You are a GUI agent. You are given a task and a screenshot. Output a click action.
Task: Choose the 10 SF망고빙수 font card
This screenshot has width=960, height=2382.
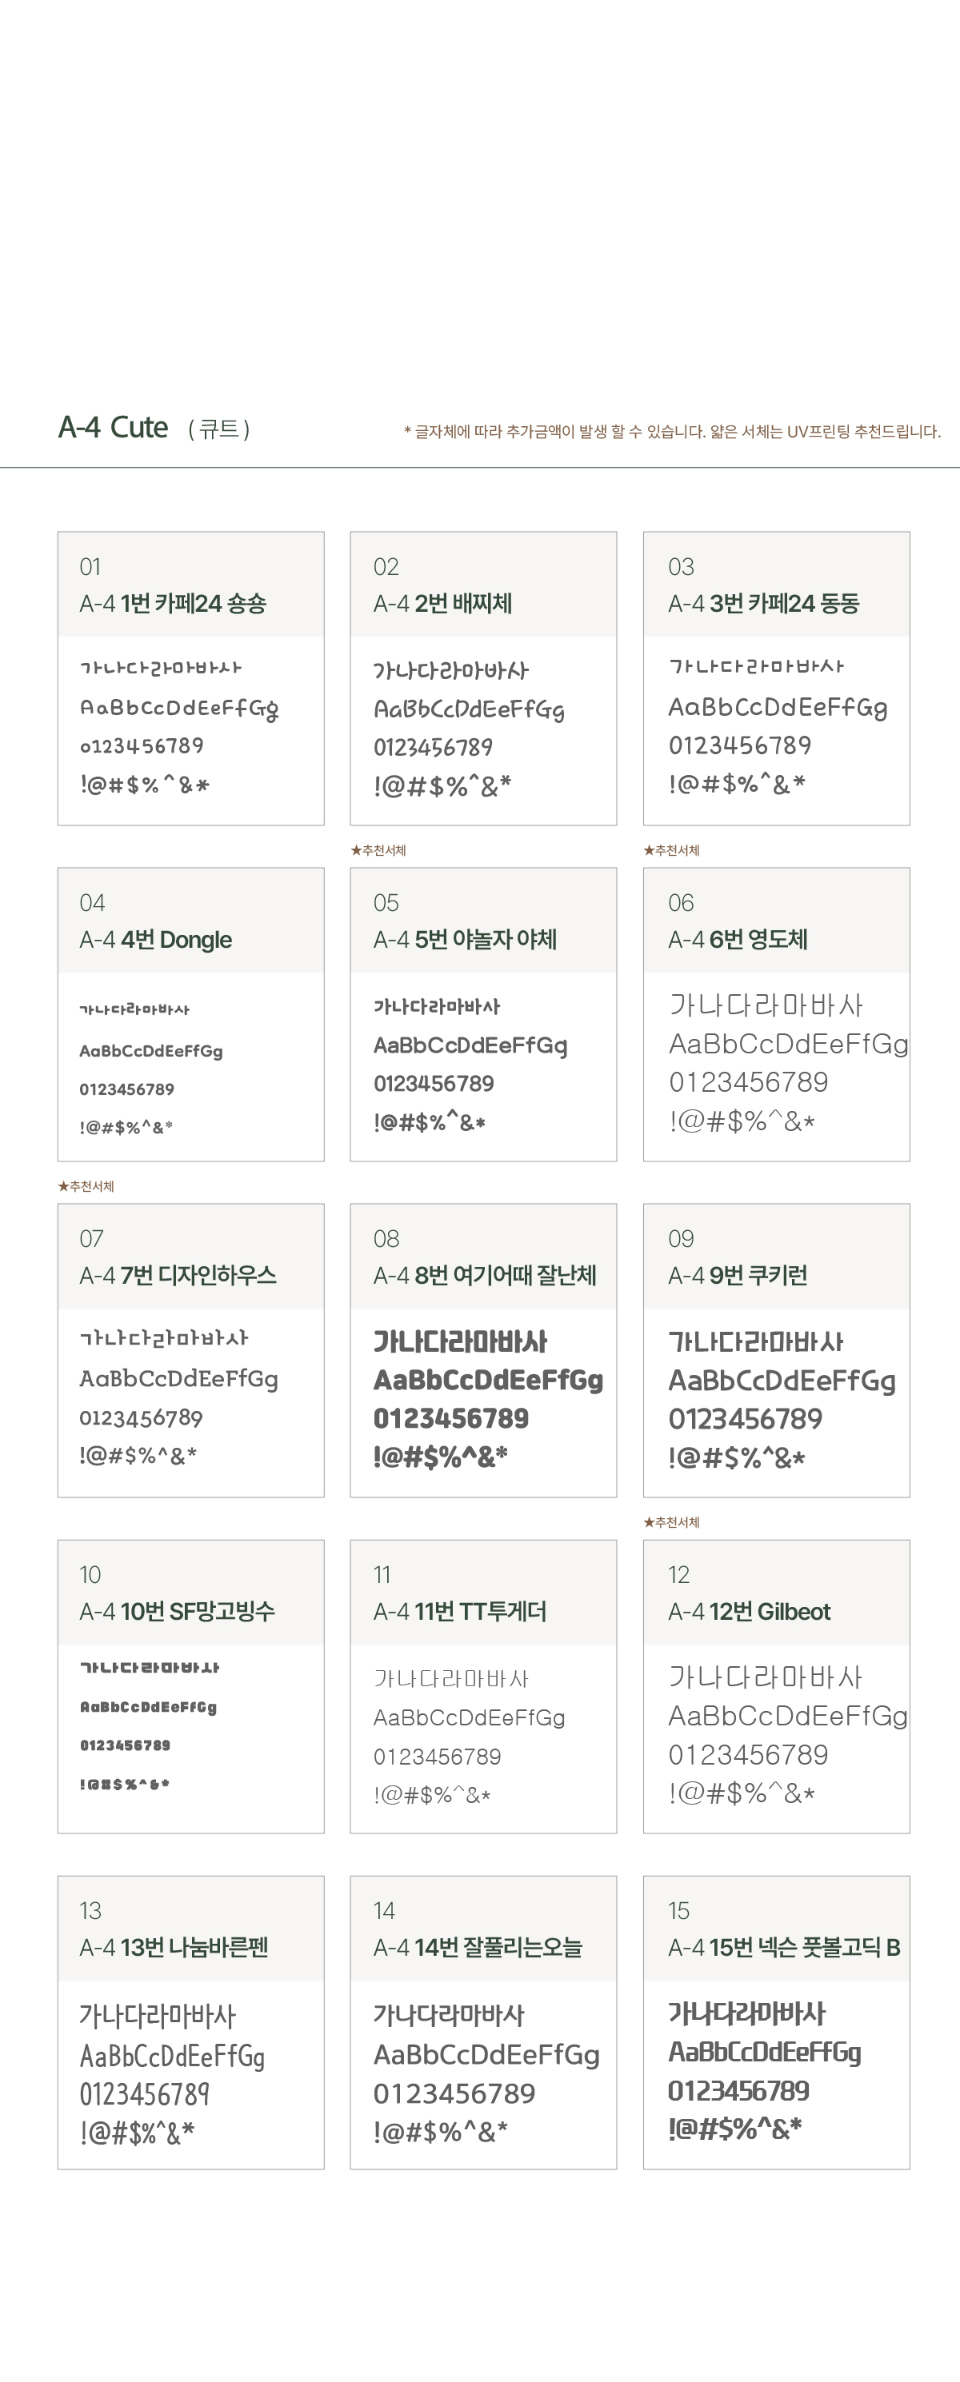pos(190,1686)
